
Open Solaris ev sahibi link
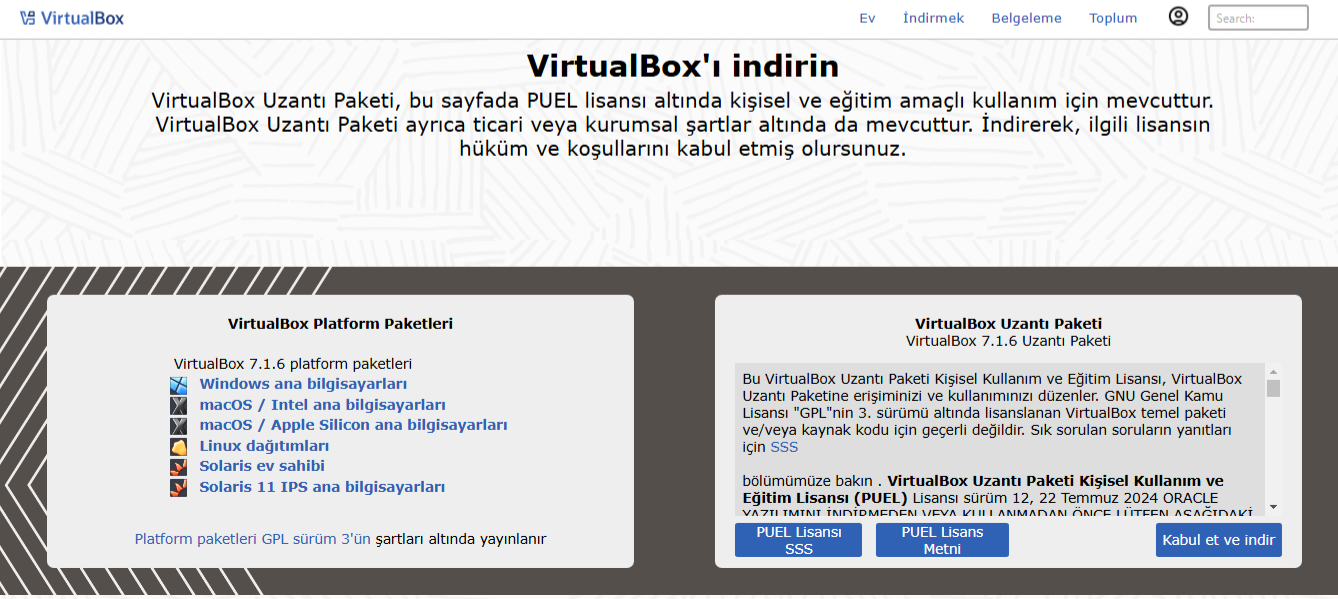[x=262, y=466]
